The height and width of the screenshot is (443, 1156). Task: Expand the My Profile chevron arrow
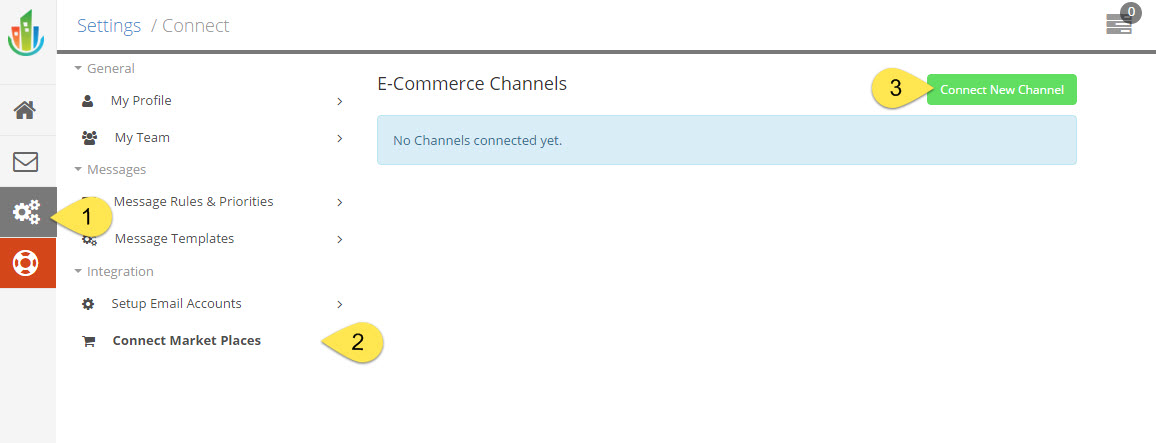tap(340, 101)
